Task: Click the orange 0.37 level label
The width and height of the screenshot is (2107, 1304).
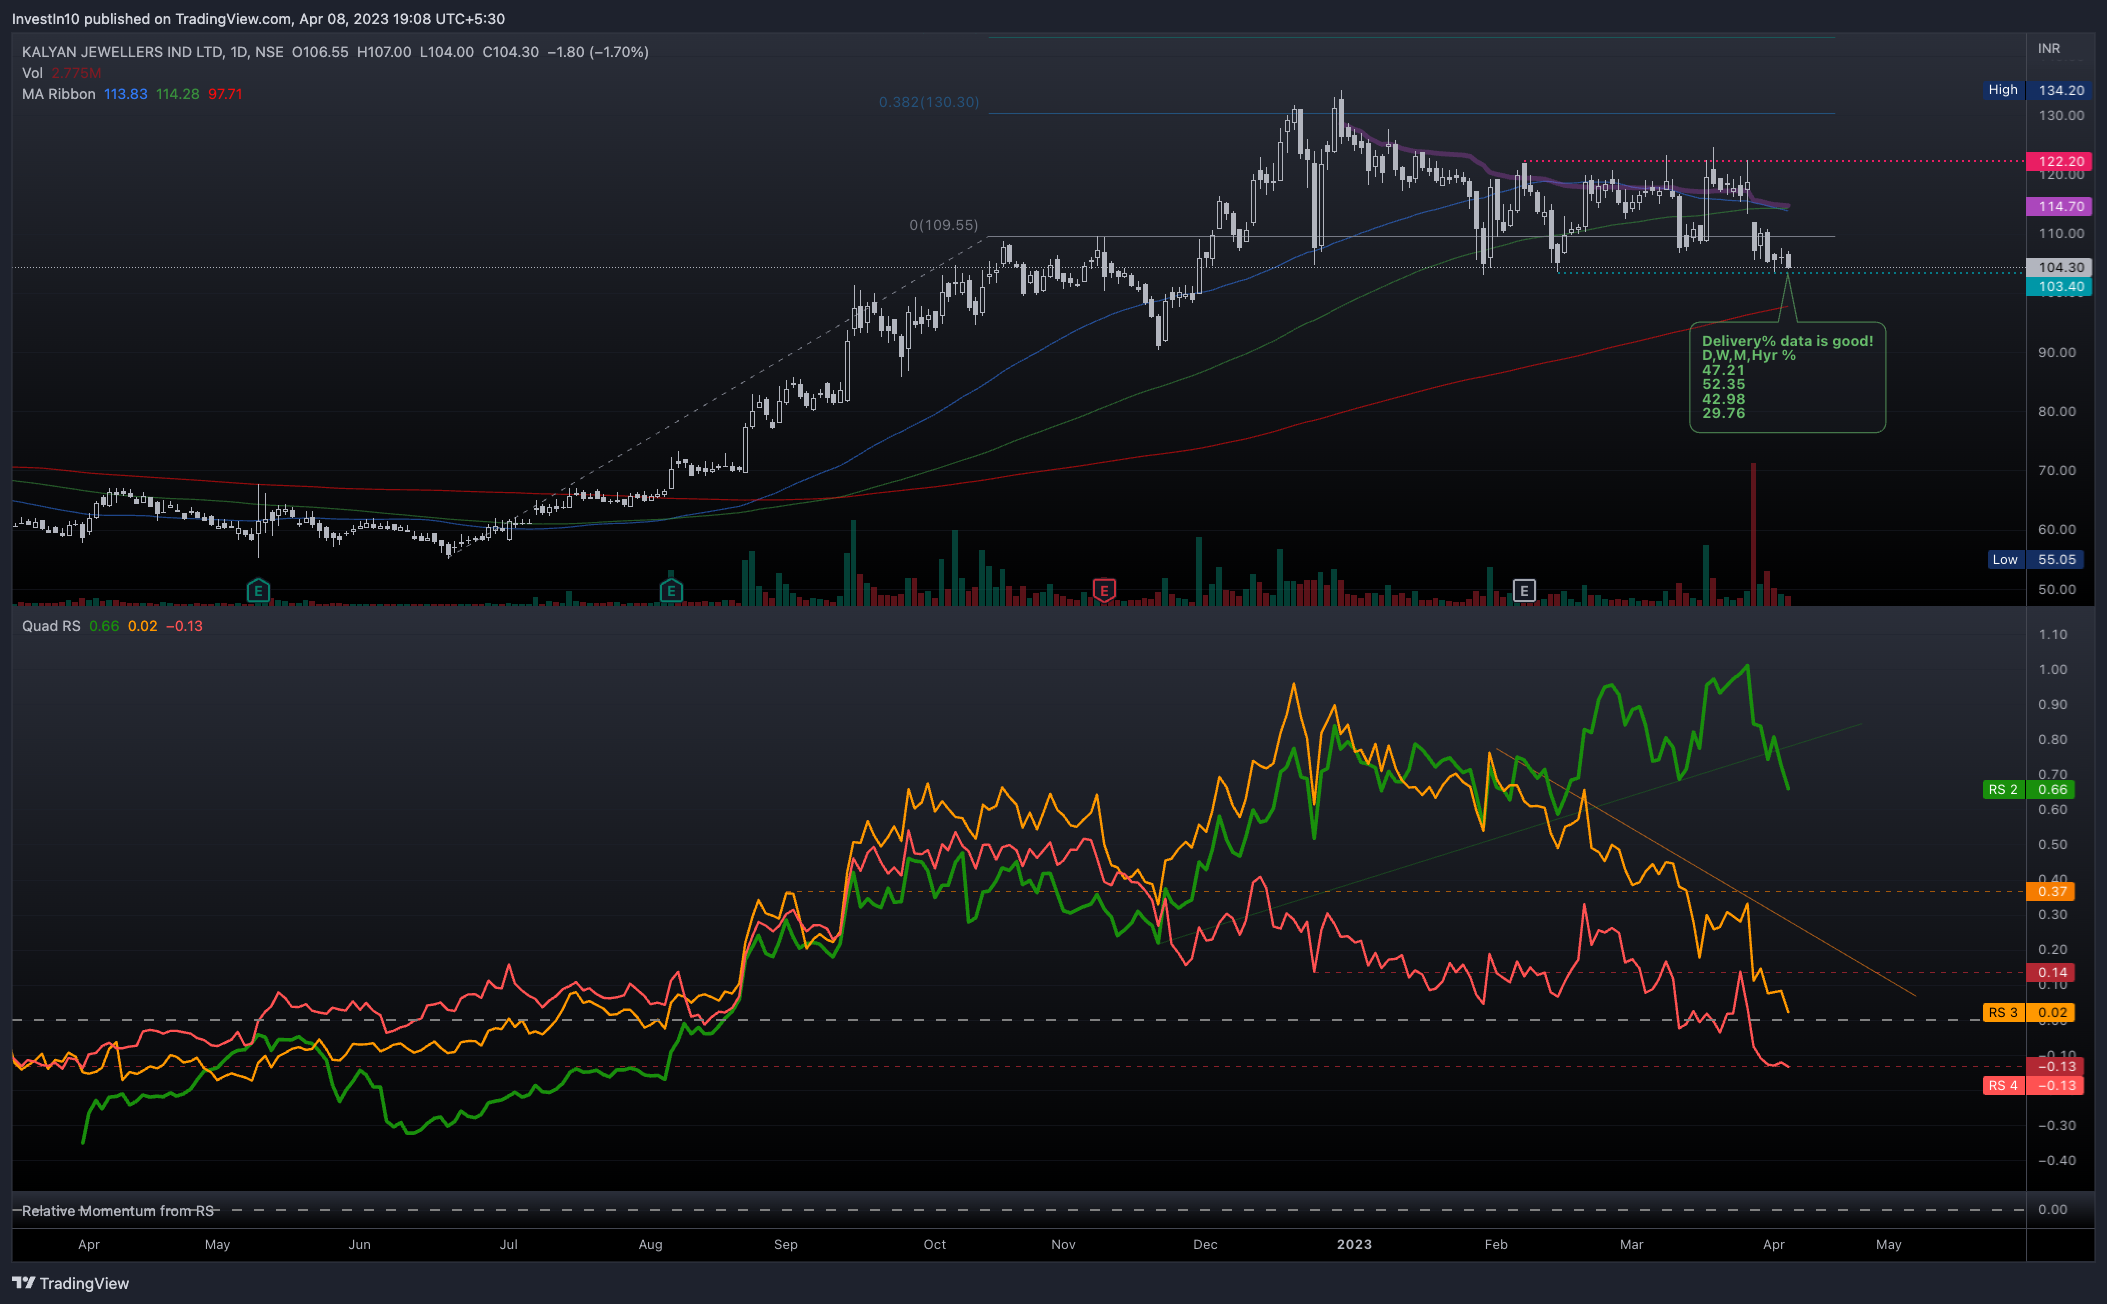Action: tap(2052, 891)
